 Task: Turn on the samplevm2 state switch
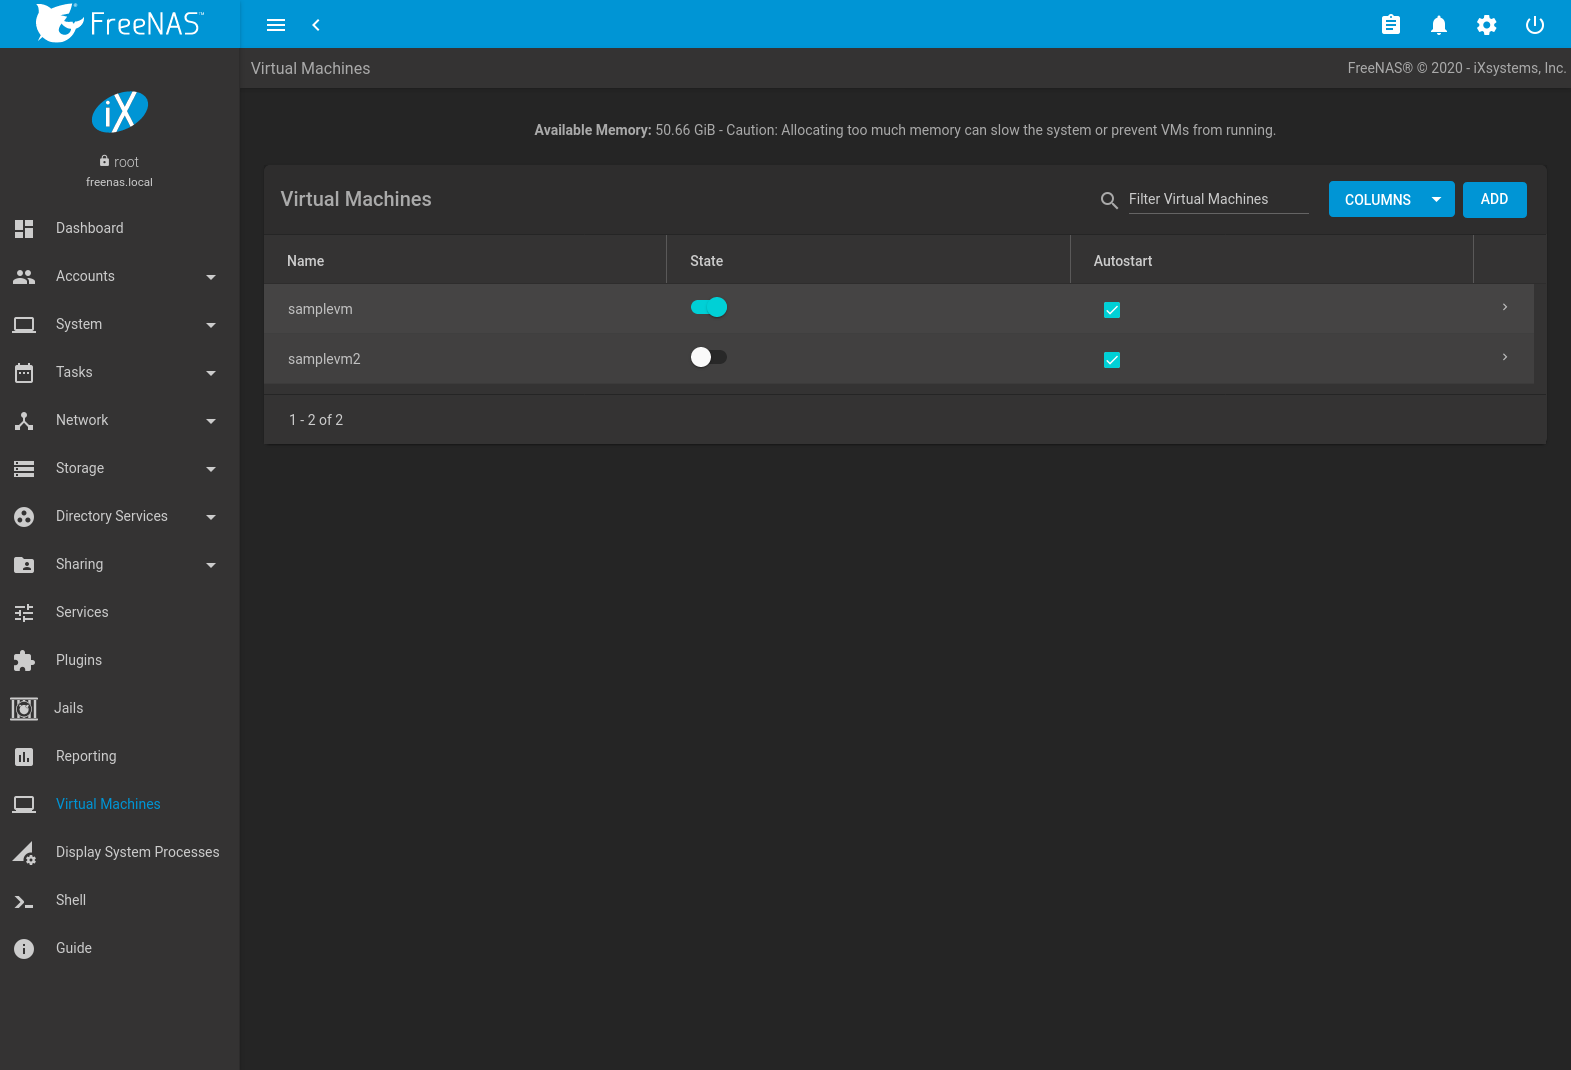709,358
